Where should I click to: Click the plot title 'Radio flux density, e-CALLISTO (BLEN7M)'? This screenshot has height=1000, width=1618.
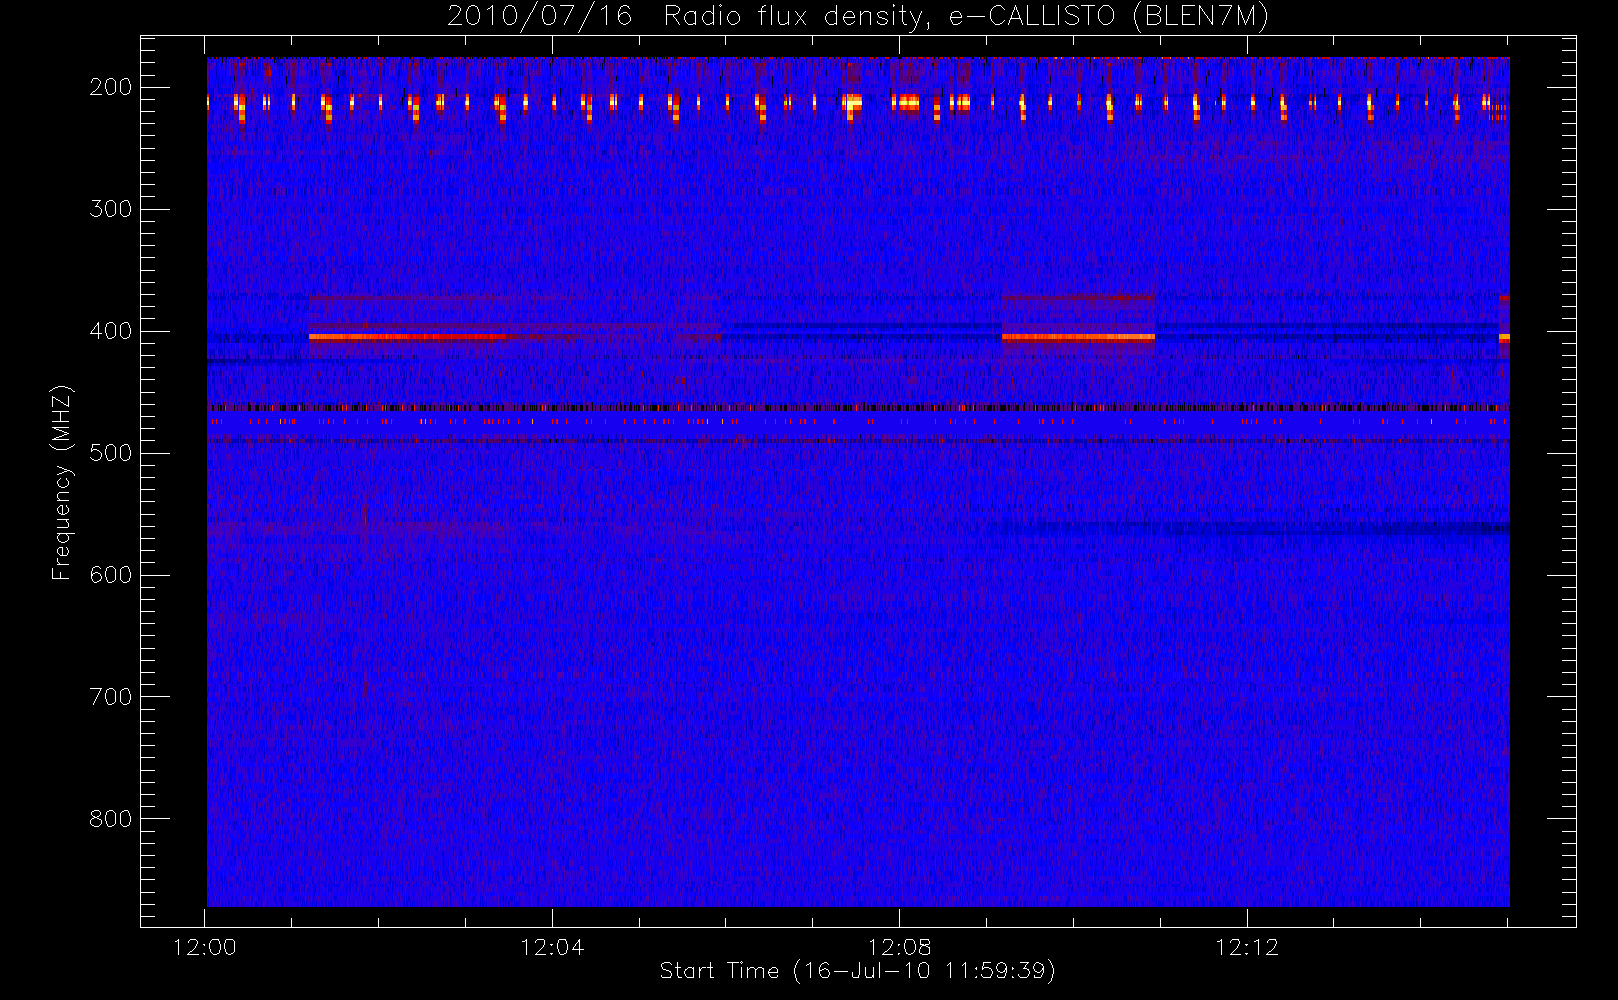(x=966, y=17)
